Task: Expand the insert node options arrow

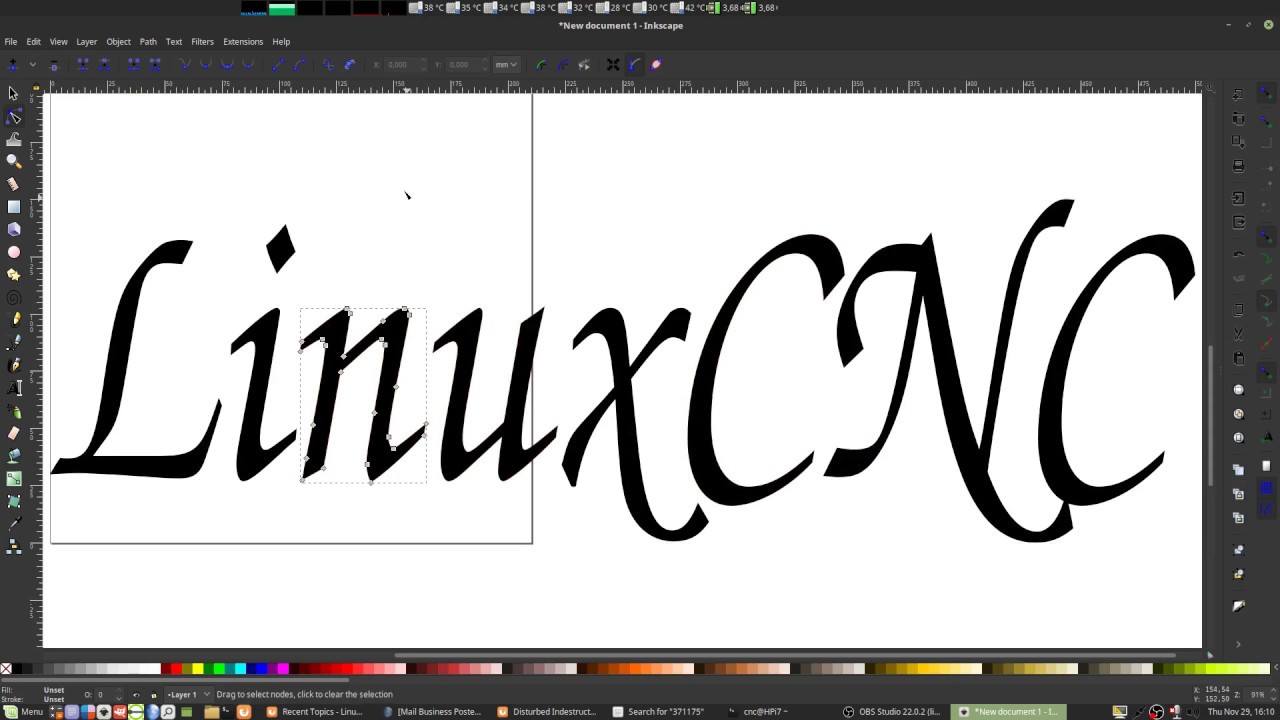Action: [x=32, y=64]
